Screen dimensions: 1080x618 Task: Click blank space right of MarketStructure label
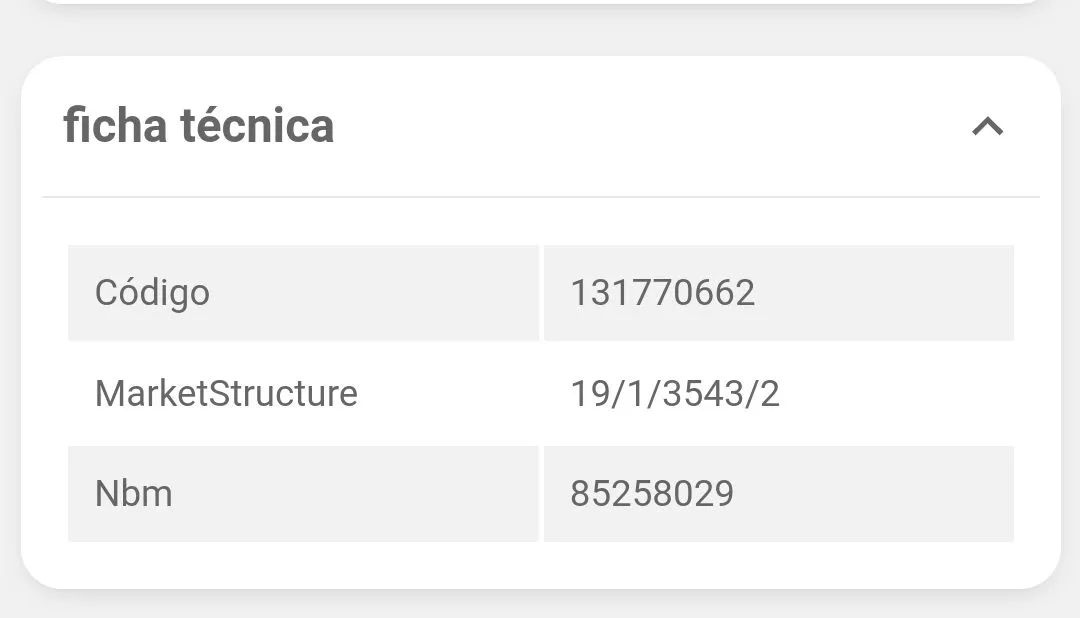tap(450, 393)
